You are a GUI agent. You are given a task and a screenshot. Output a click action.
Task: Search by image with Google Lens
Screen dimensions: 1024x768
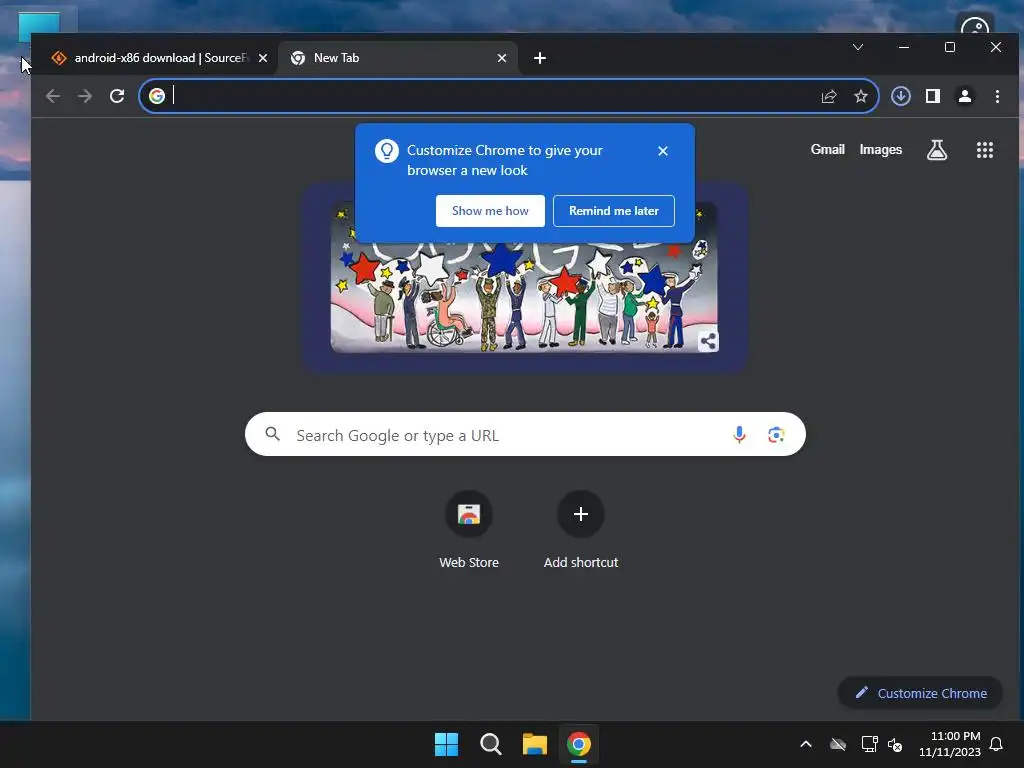(776, 435)
